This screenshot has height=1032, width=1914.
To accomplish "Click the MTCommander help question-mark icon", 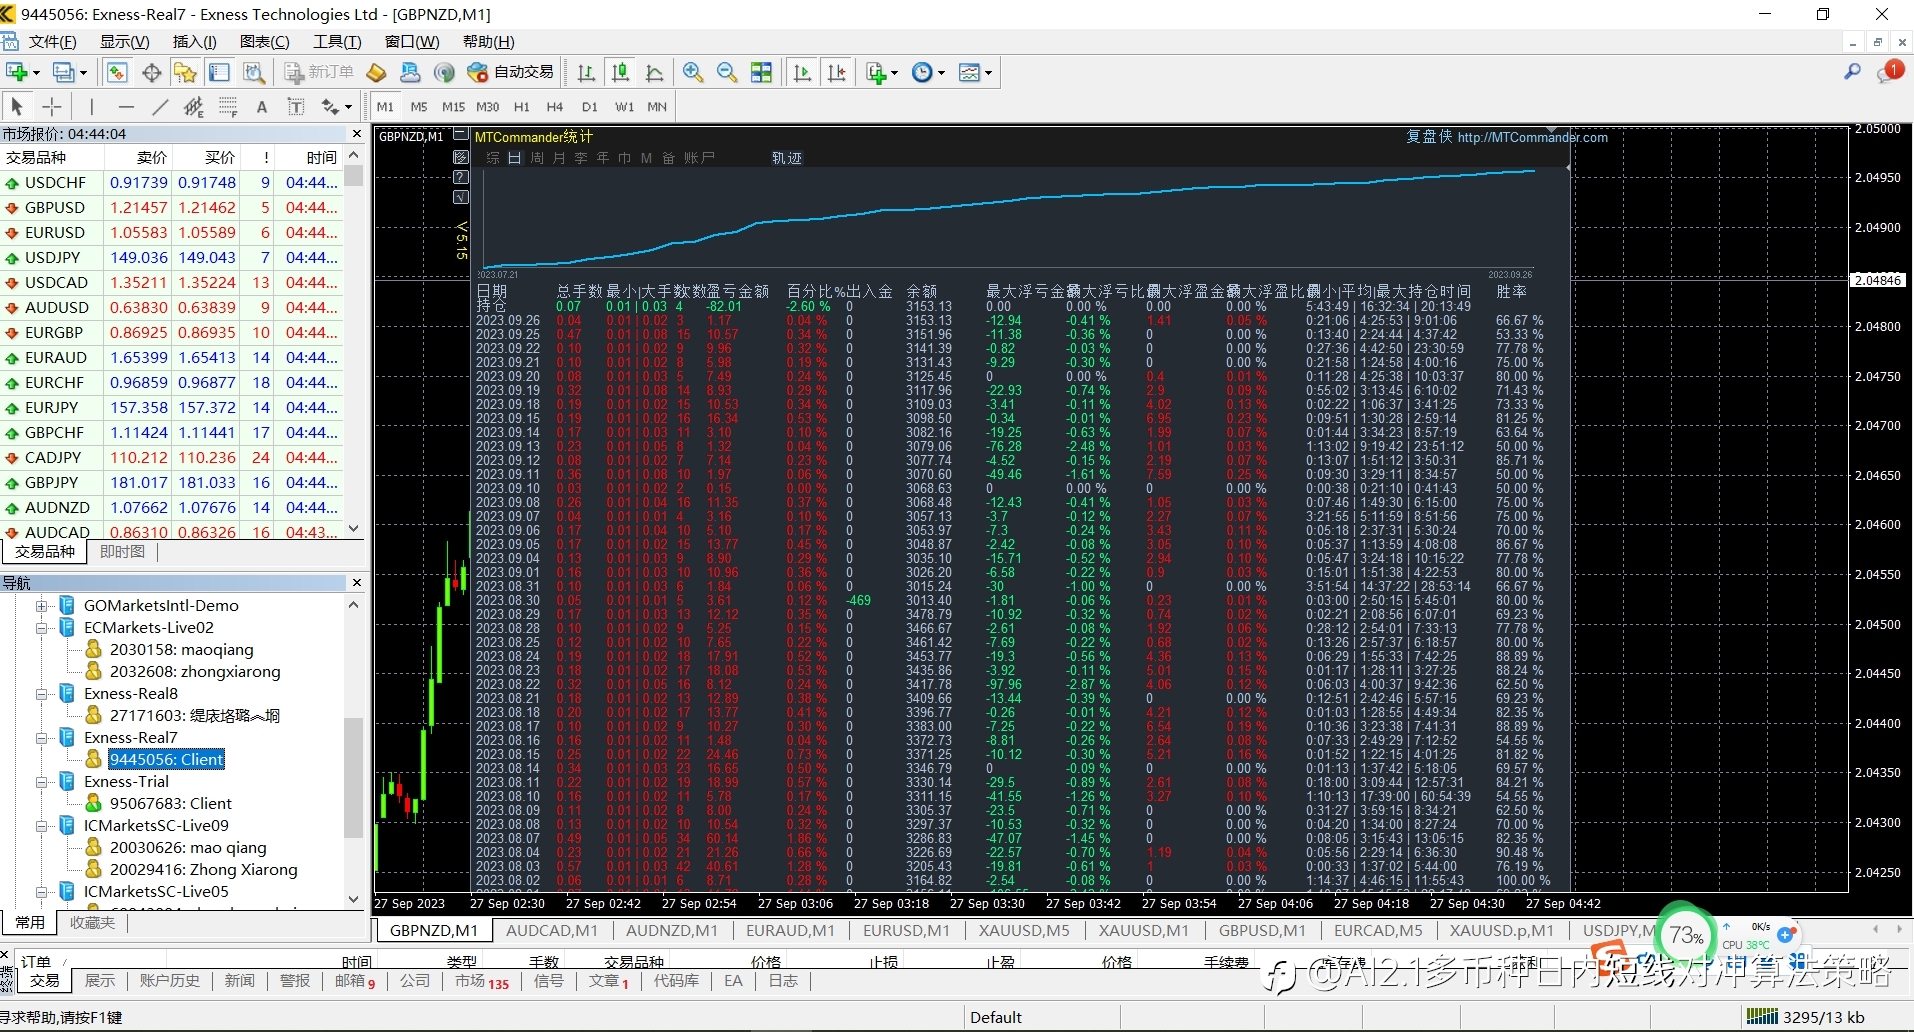I will (x=461, y=177).
